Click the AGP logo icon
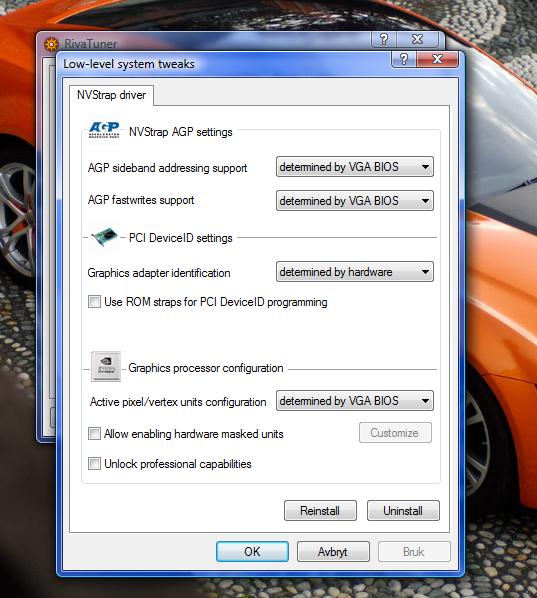Screen dimensions: 537x598 104,130
